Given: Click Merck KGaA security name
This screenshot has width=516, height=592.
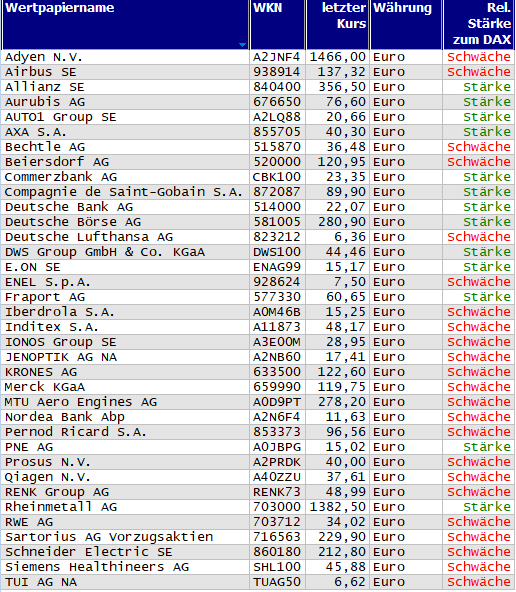Looking at the screenshot, I should 45,387.
